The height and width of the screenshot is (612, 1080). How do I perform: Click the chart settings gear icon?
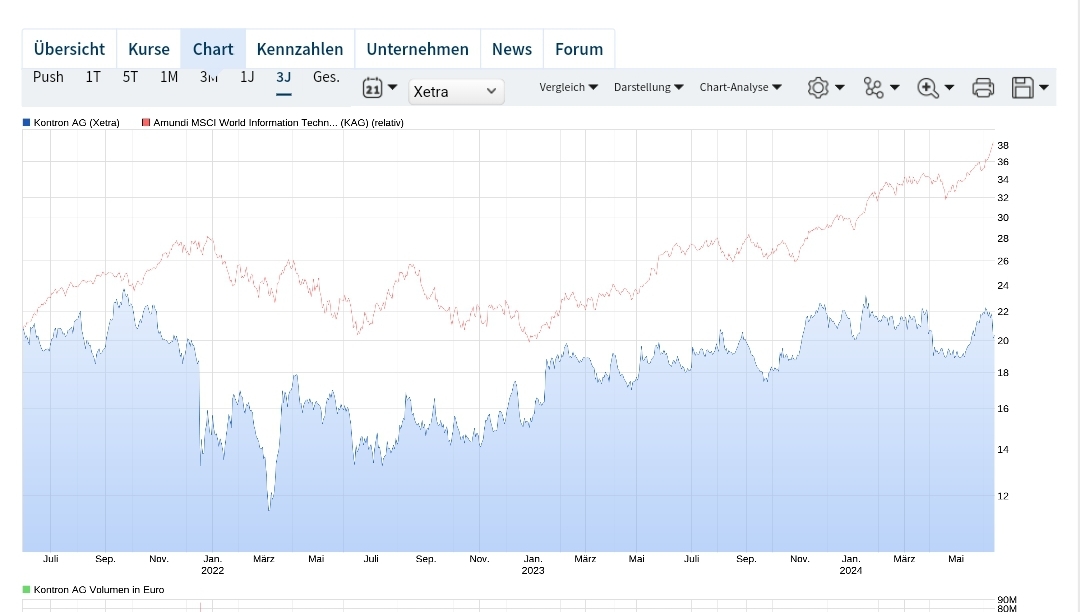coord(819,87)
